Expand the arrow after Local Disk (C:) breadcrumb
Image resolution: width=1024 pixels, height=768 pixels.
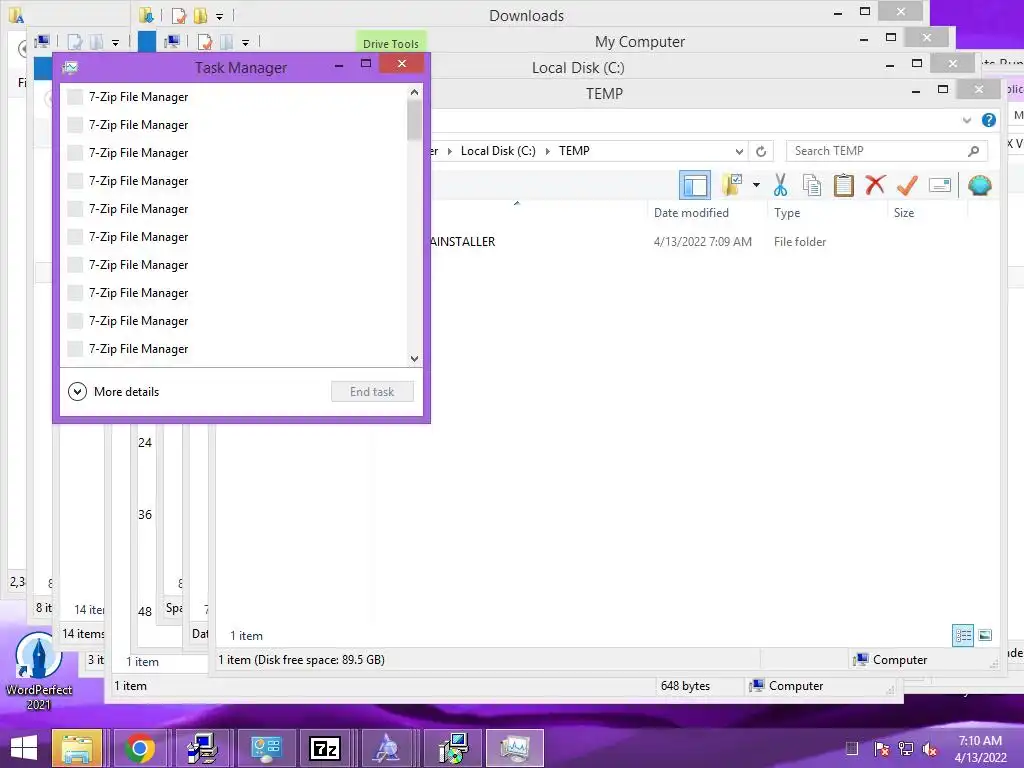pyautogui.click(x=547, y=152)
